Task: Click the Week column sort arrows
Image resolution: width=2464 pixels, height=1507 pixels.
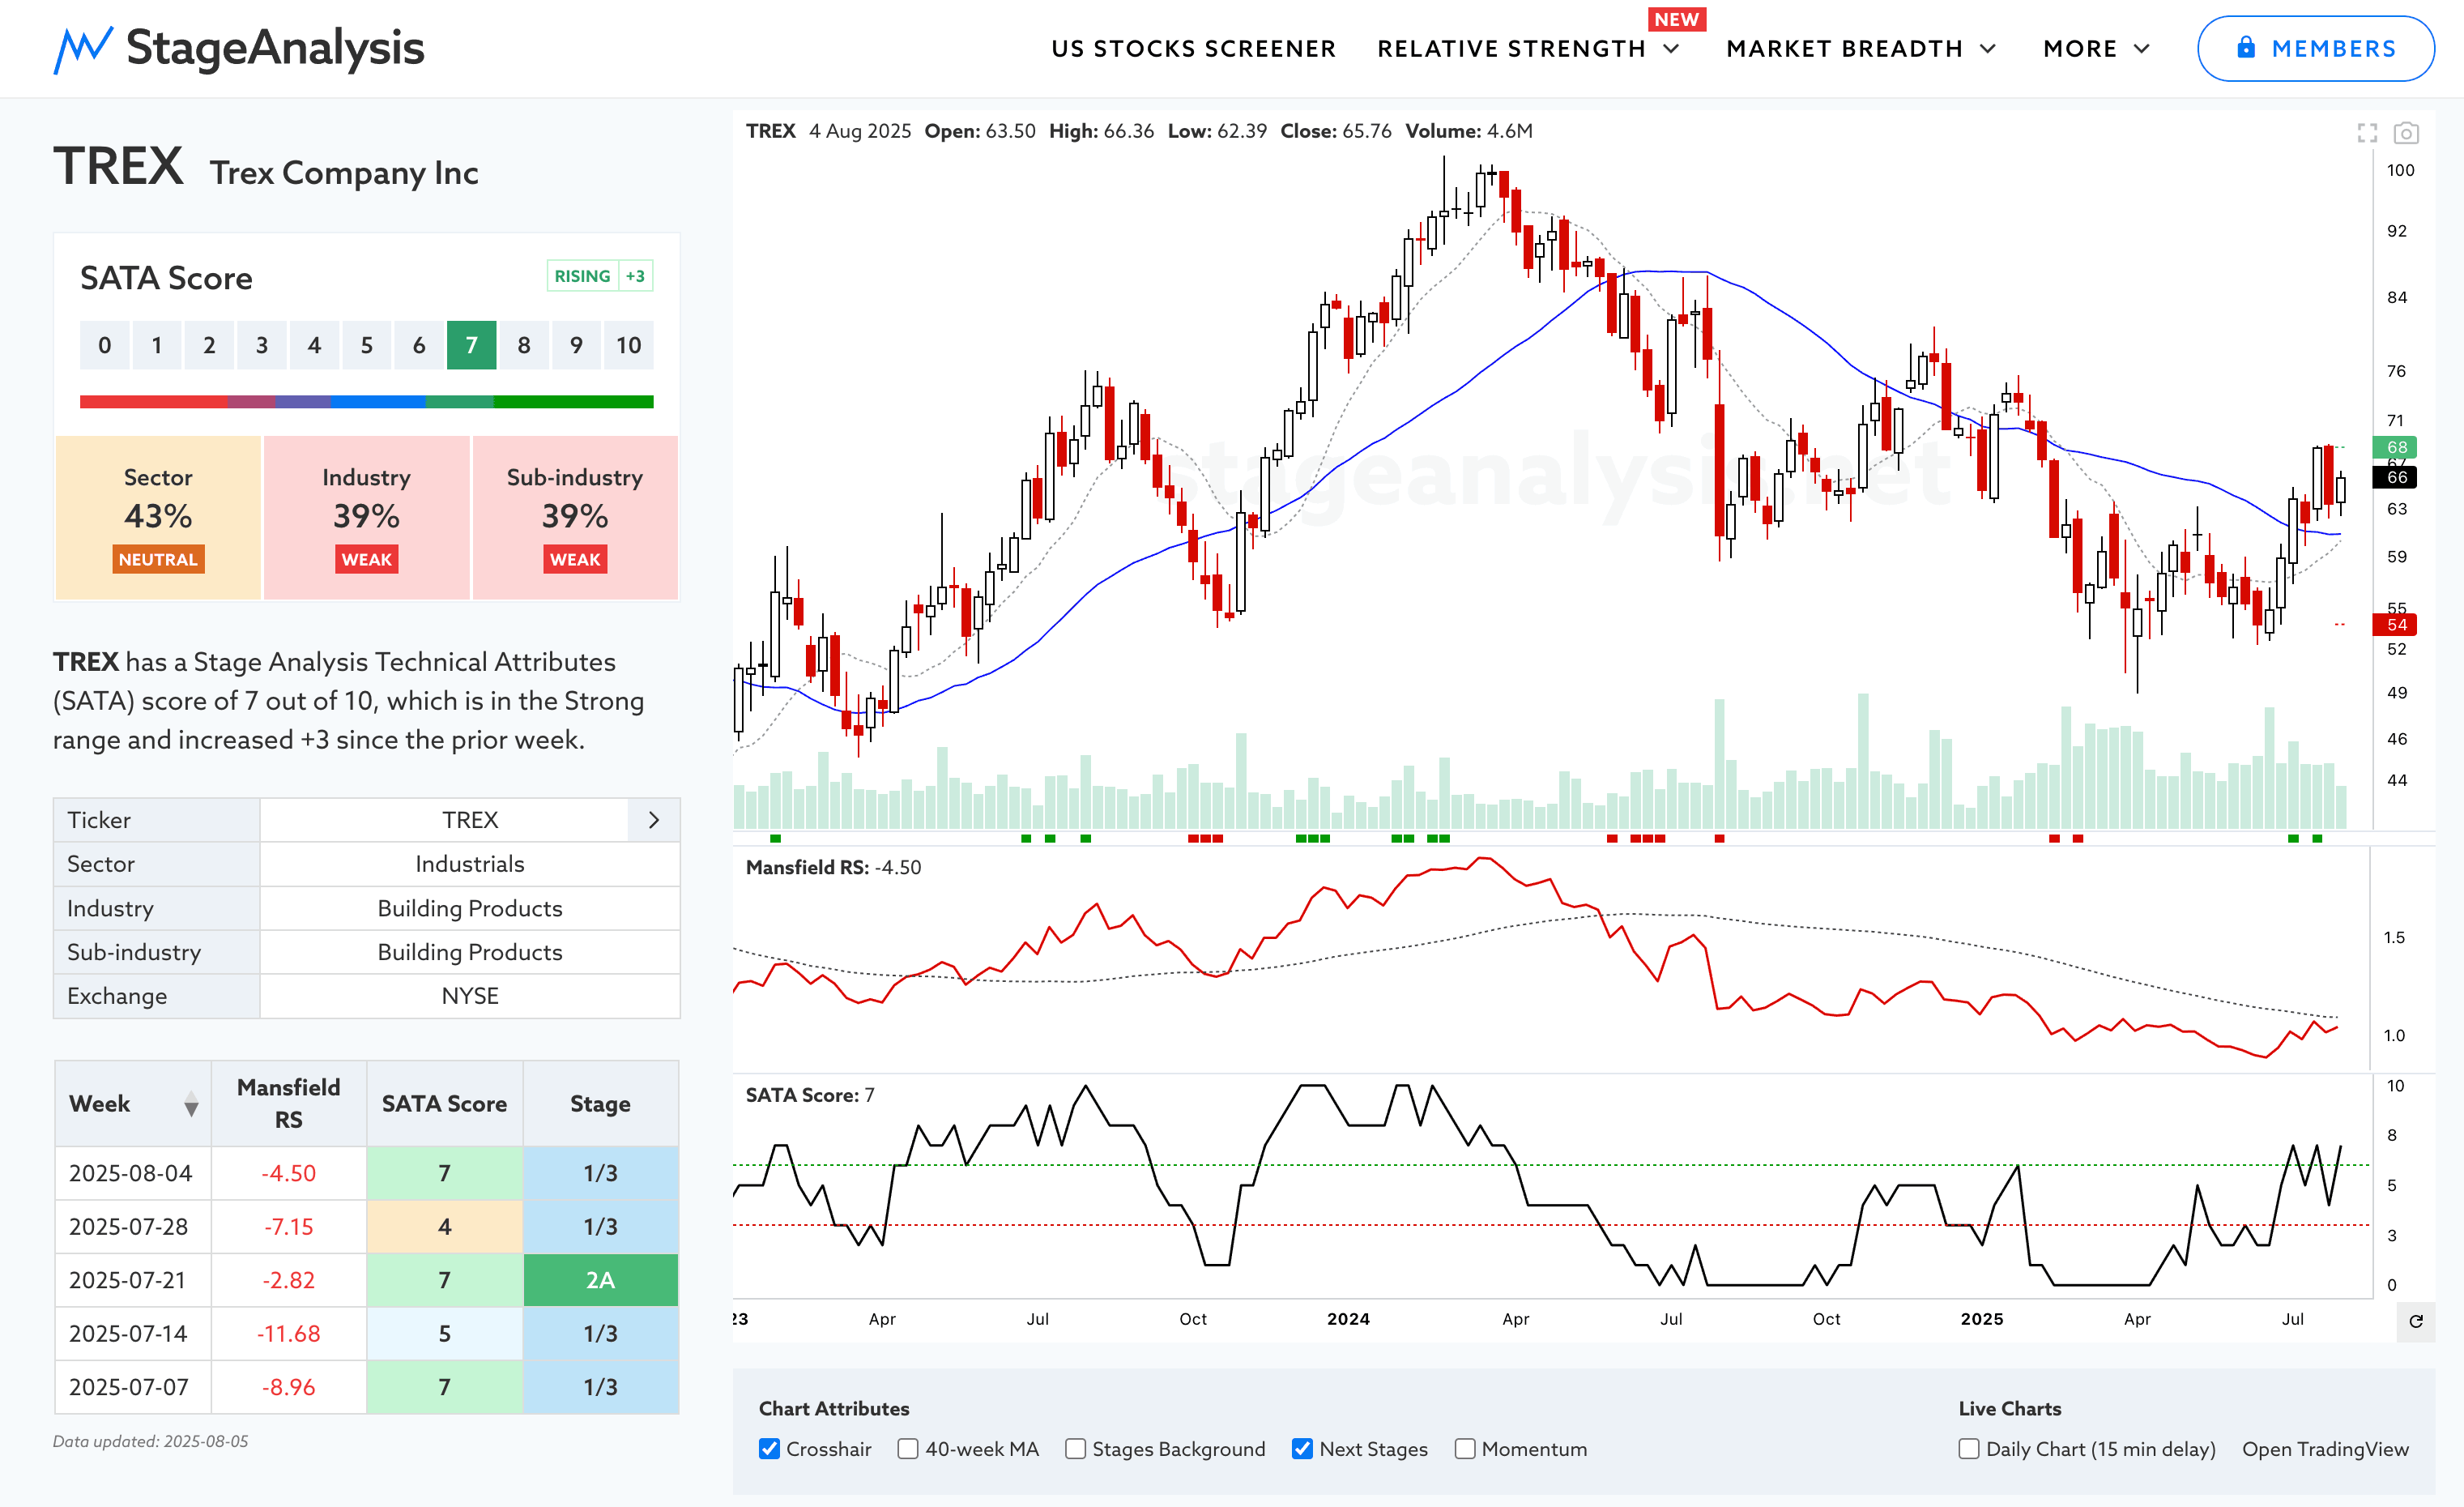Action: 191,1105
